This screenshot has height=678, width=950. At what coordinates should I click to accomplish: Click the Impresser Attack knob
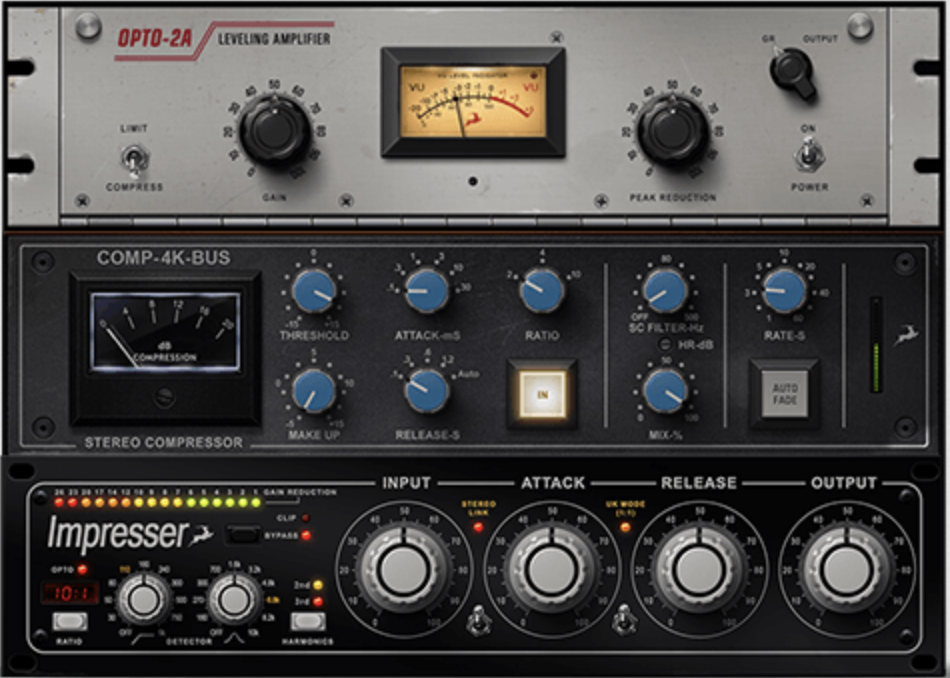point(552,570)
